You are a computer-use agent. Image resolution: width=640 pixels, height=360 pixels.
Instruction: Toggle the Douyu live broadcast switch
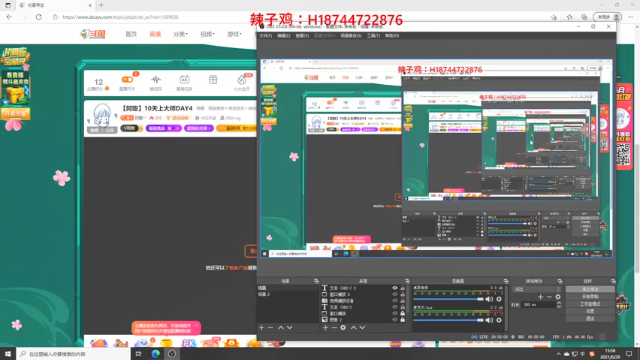(x=127, y=80)
